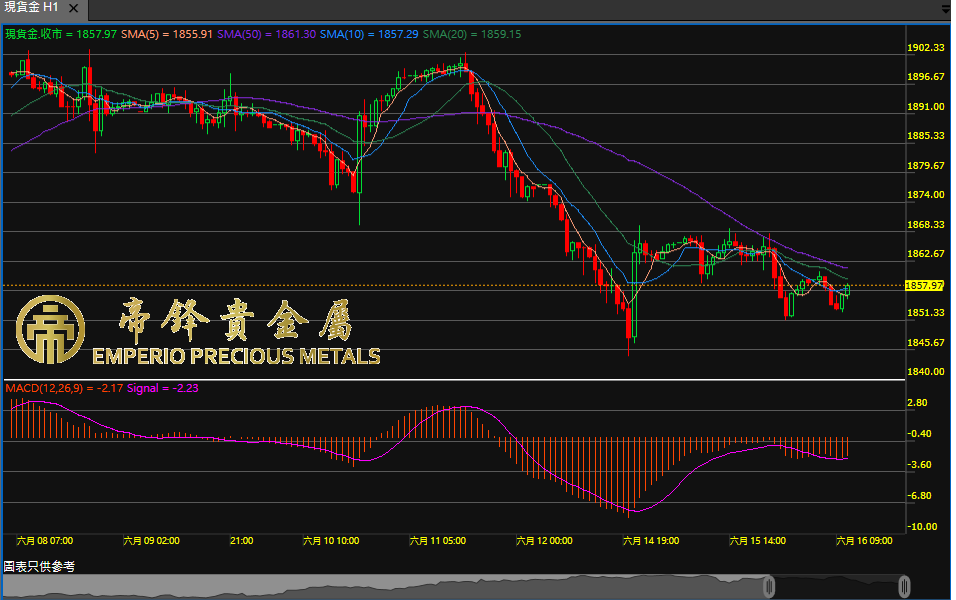Click the 六月 14 19:00 time axis label
Image resolution: width=956 pixels, height=600 pixels.
(x=650, y=540)
